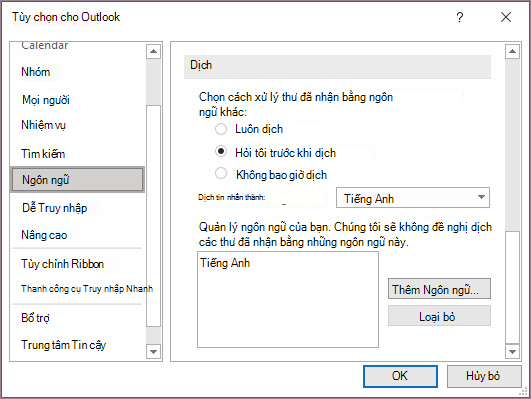Select the 'Luôn dịch' radio option
The width and height of the screenshot is (531, 399).
pyautogui.click(x=221, y=129)
